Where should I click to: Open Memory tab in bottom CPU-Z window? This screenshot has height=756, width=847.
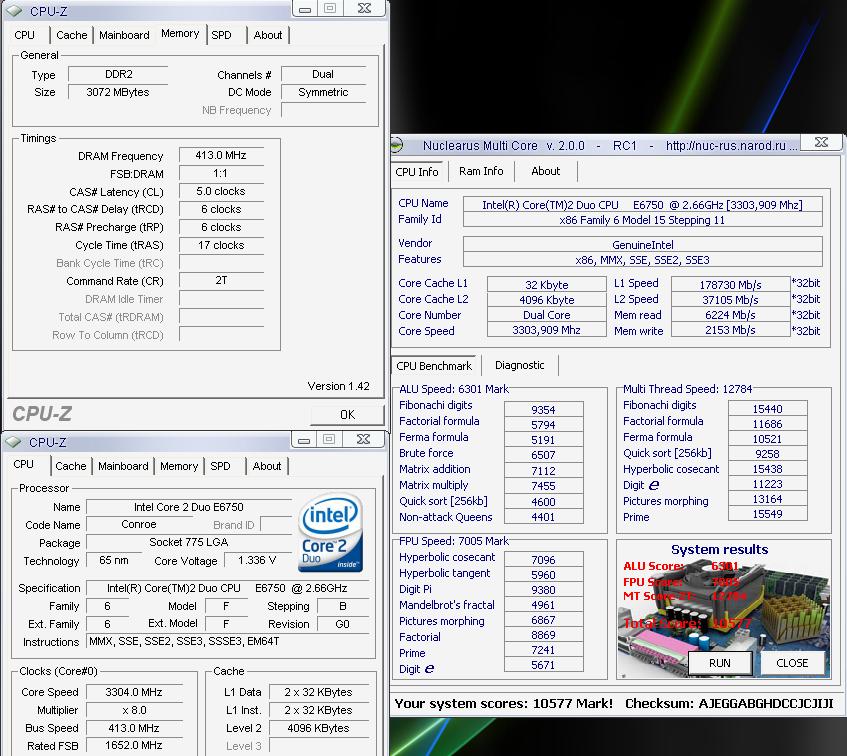coord(179,466)
